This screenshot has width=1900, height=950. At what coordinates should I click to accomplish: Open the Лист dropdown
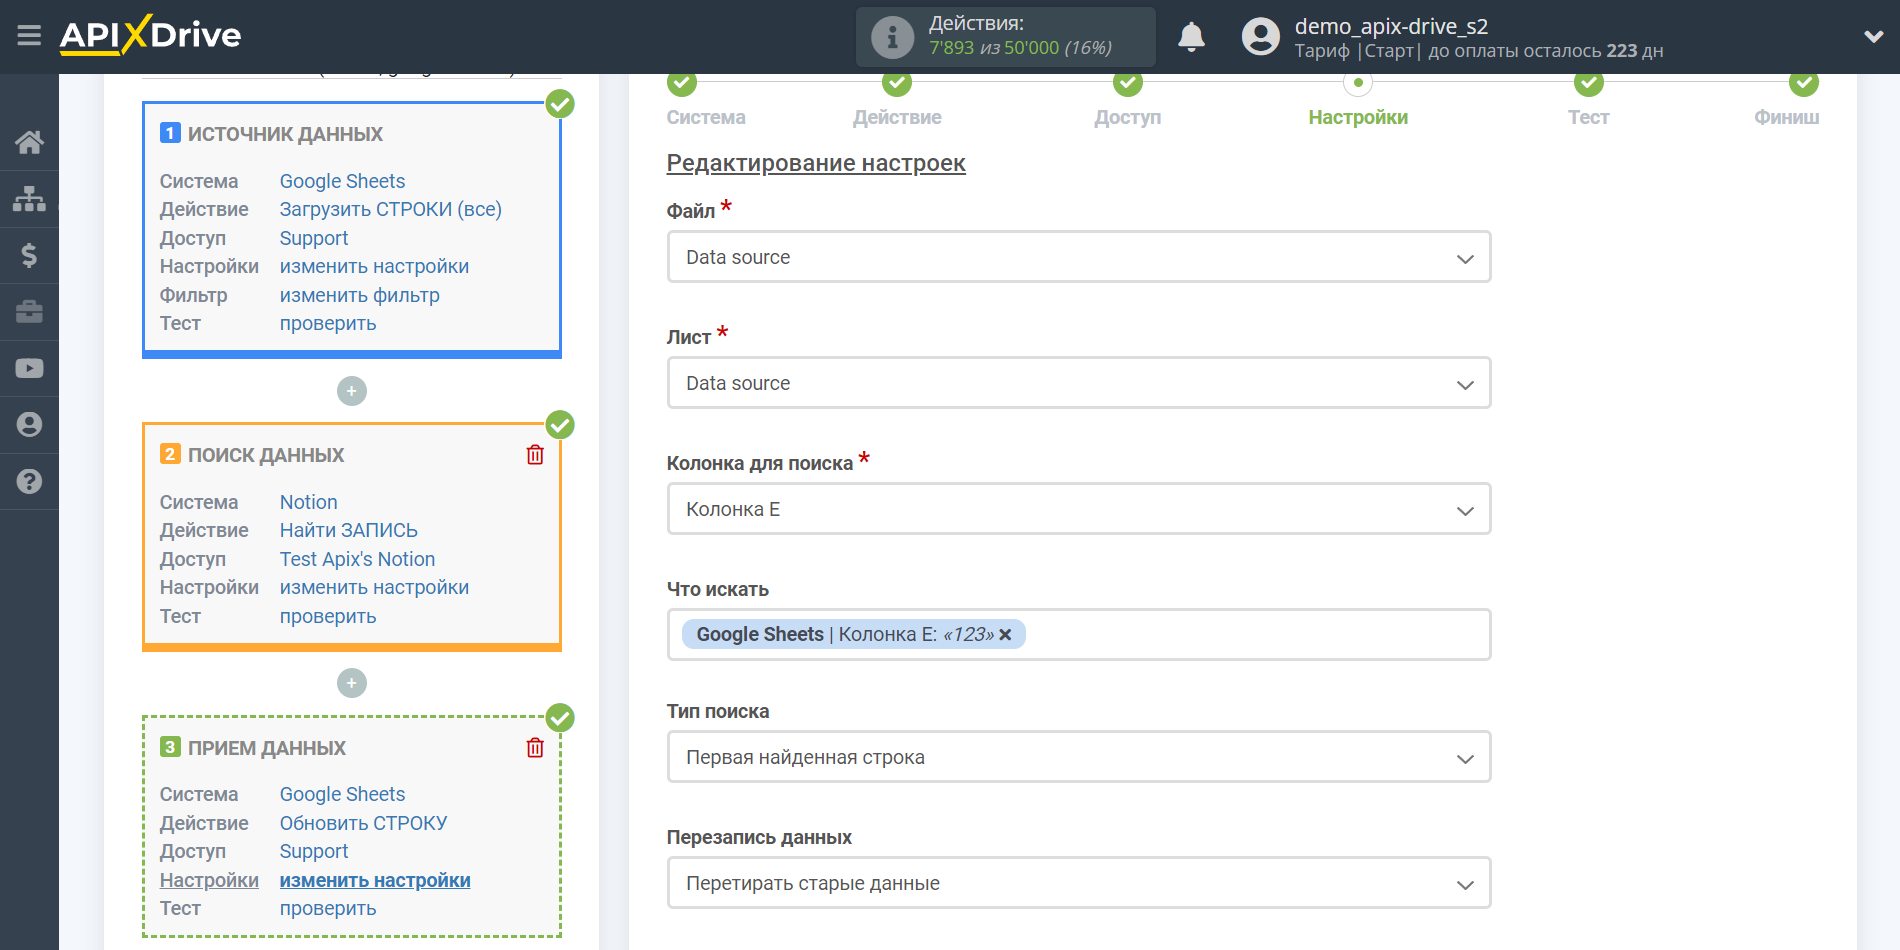pyautogui.click(x=1079, y=383)
